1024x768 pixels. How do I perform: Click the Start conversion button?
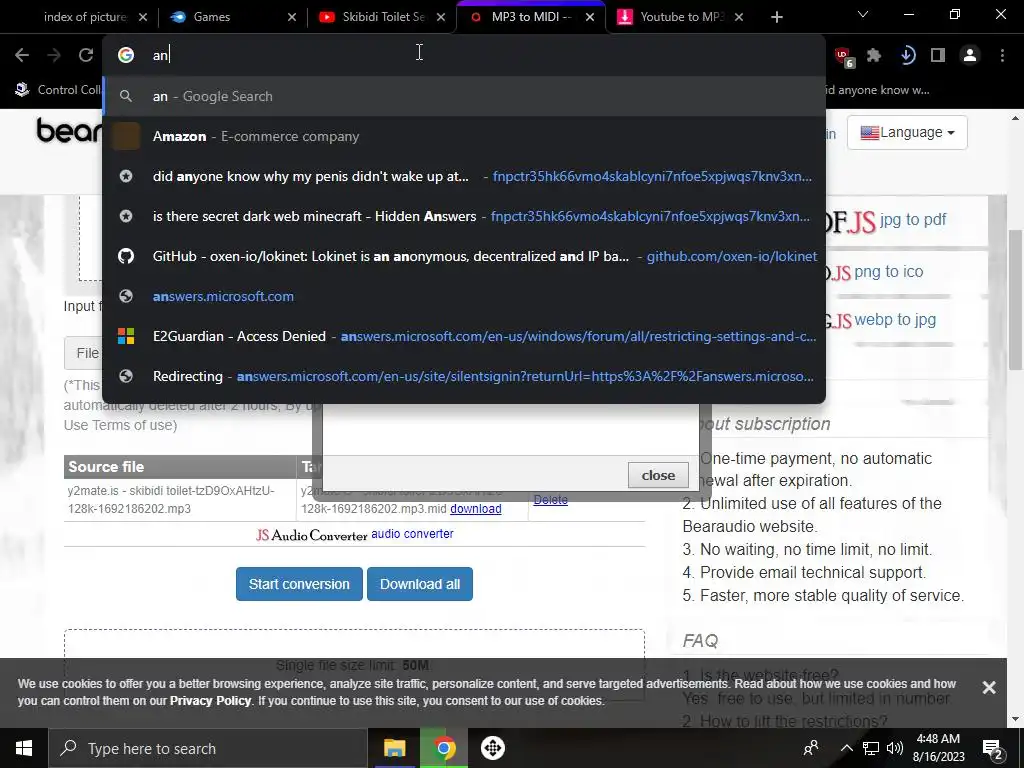(x=299, y=584)
